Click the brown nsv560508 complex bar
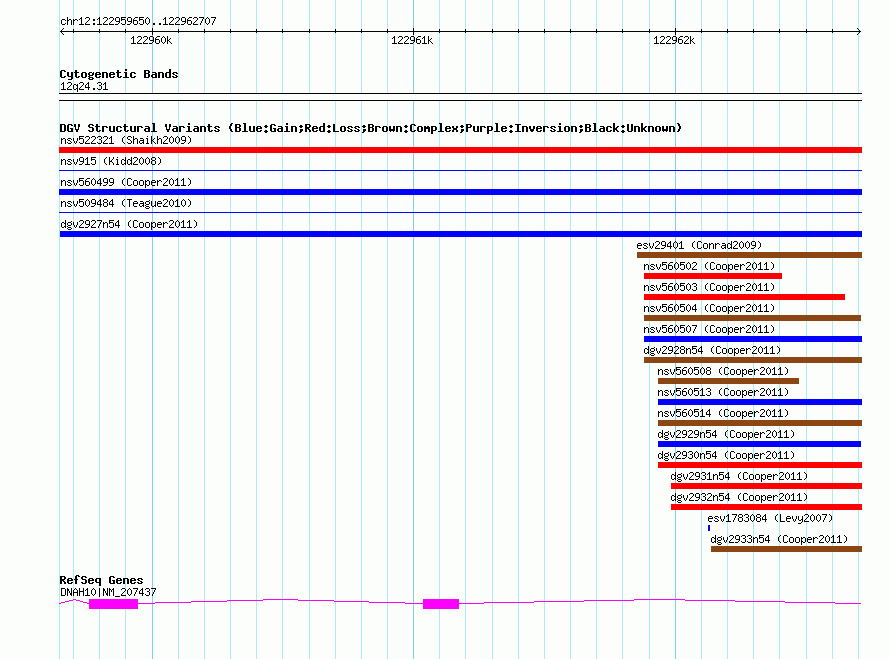Screen dimensions: 890x659 point(728,381)
